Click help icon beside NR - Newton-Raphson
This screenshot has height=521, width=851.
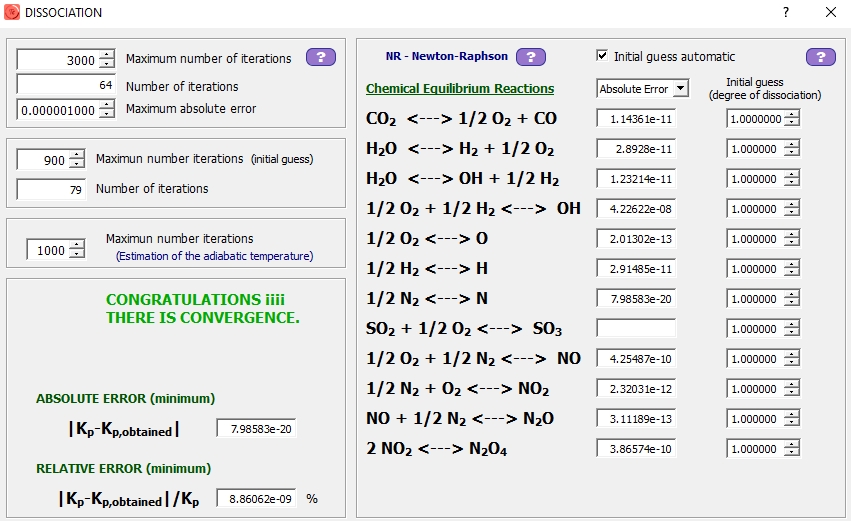(530, 57)
